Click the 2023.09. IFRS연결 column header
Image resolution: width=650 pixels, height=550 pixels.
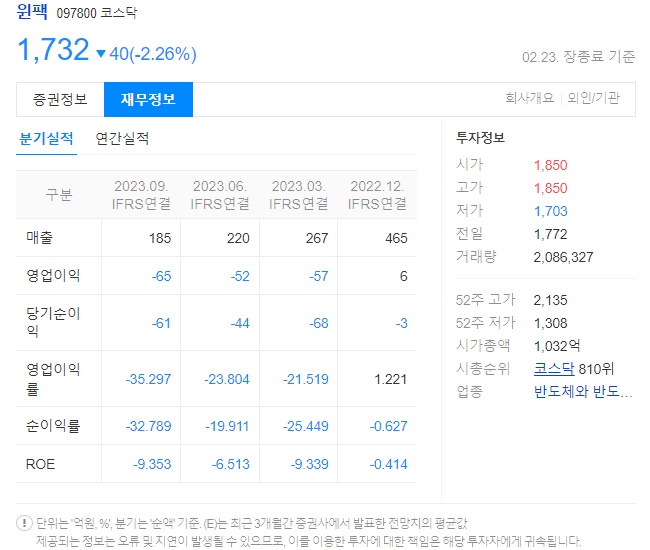coord(141,195)
